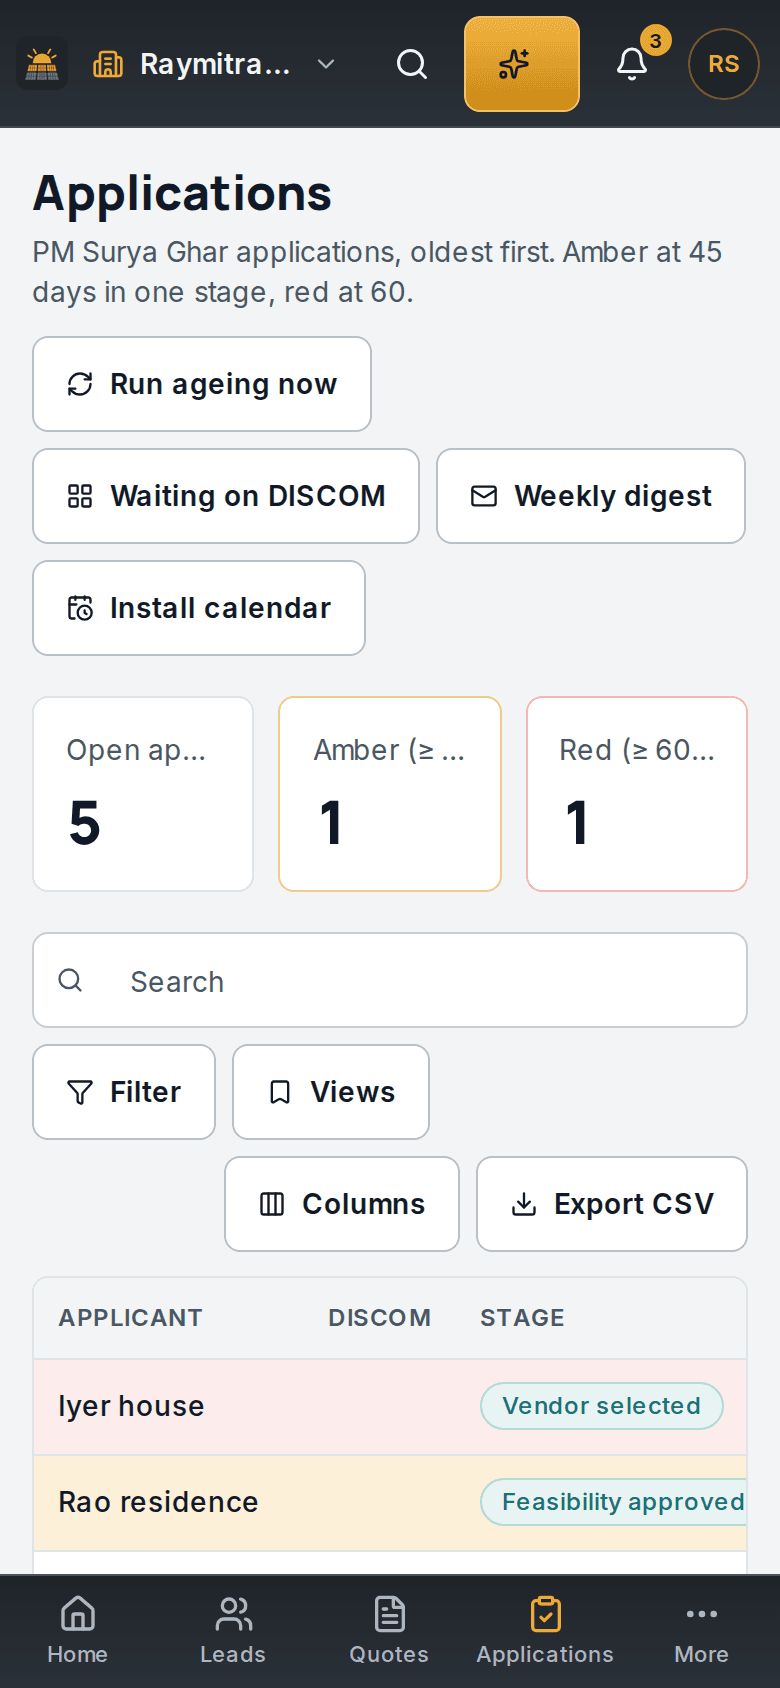Click the columns icon
Image resolution: width=780 pixels, height=1688 pixels.
[x=272, y=1204]
